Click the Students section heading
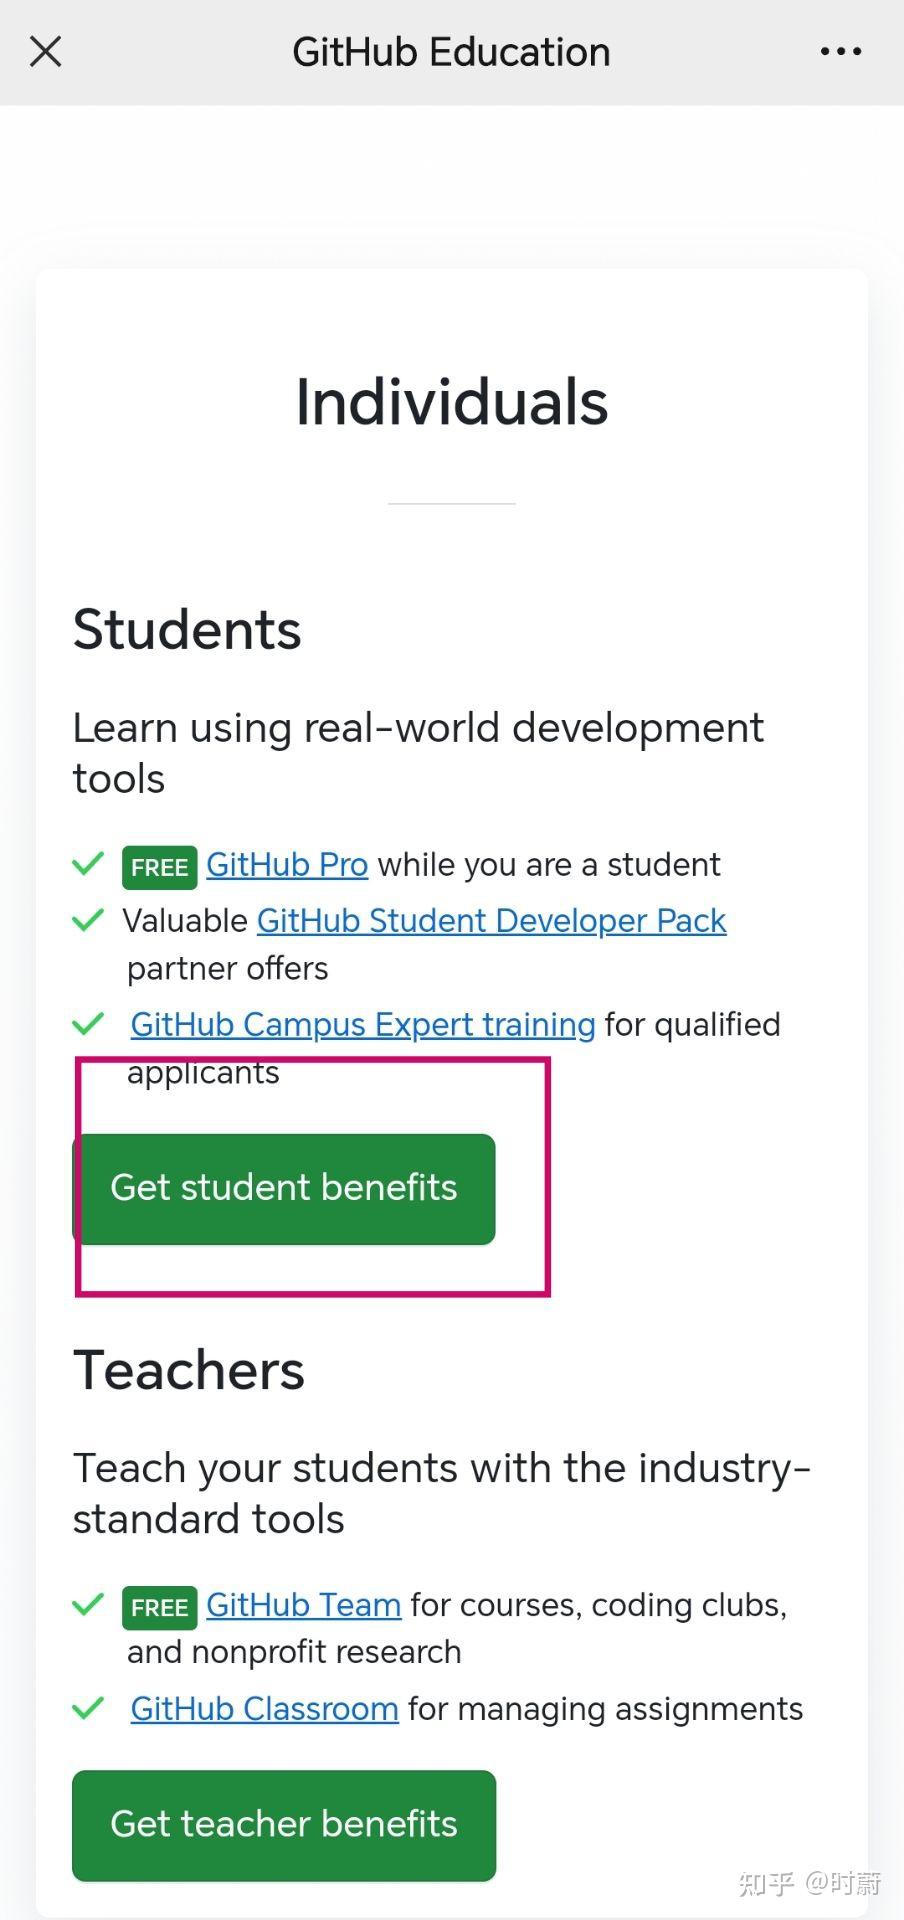 187,630
